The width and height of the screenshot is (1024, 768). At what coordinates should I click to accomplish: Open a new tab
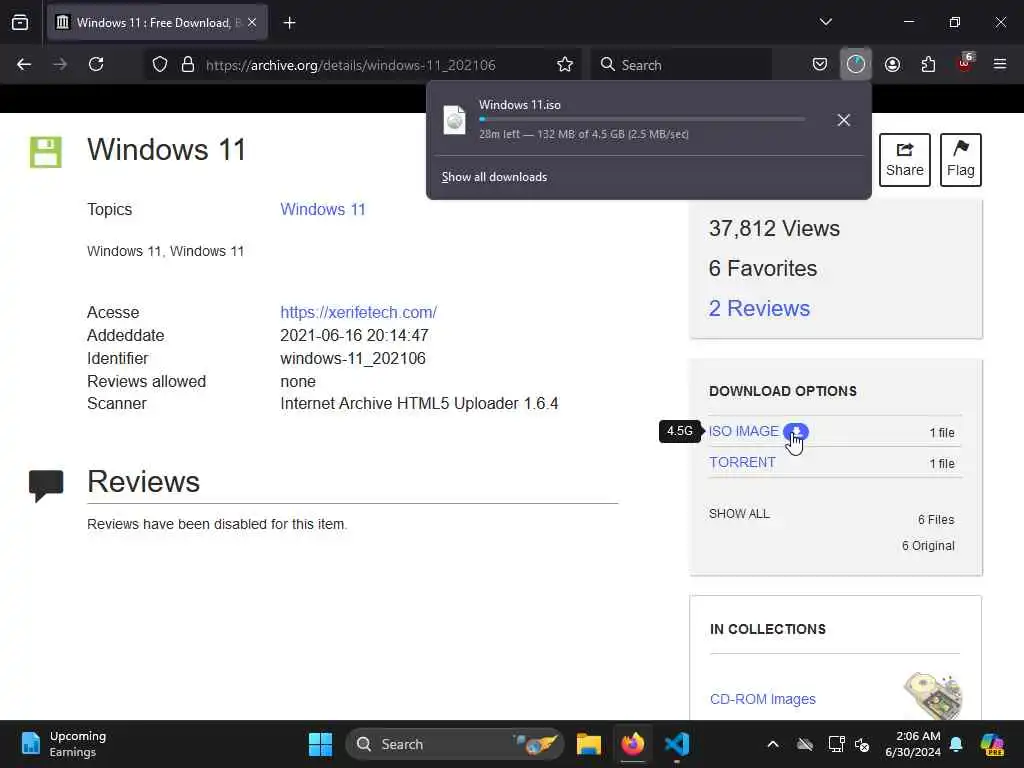pyautogui.click(x=289, y=23)
